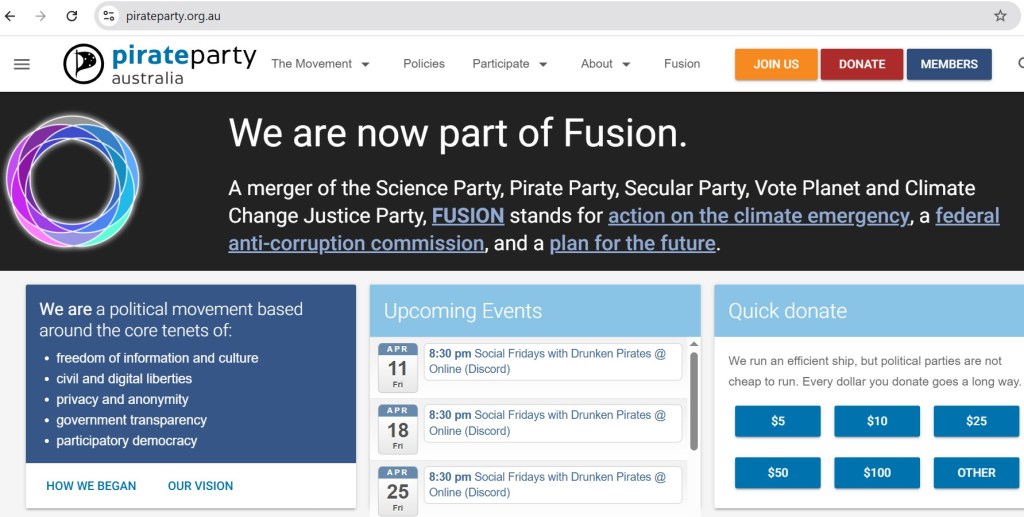Open site information icon in address bar

click(109, 16)
